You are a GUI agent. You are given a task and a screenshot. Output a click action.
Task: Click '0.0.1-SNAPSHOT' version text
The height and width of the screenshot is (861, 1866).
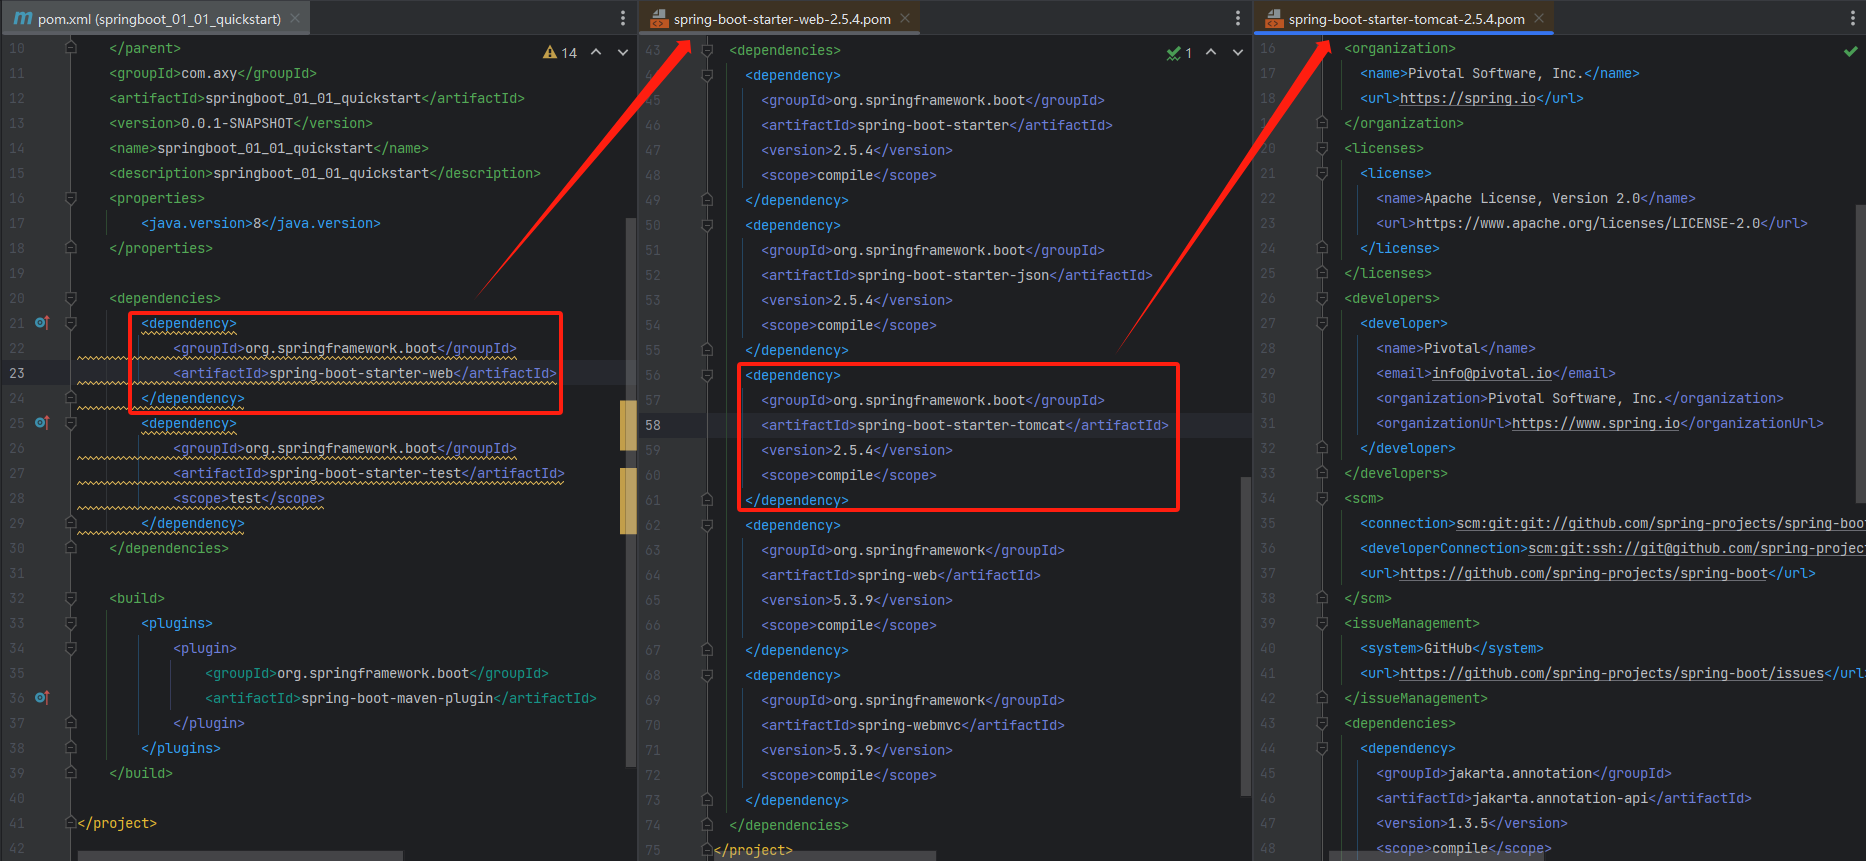[237, 123]
